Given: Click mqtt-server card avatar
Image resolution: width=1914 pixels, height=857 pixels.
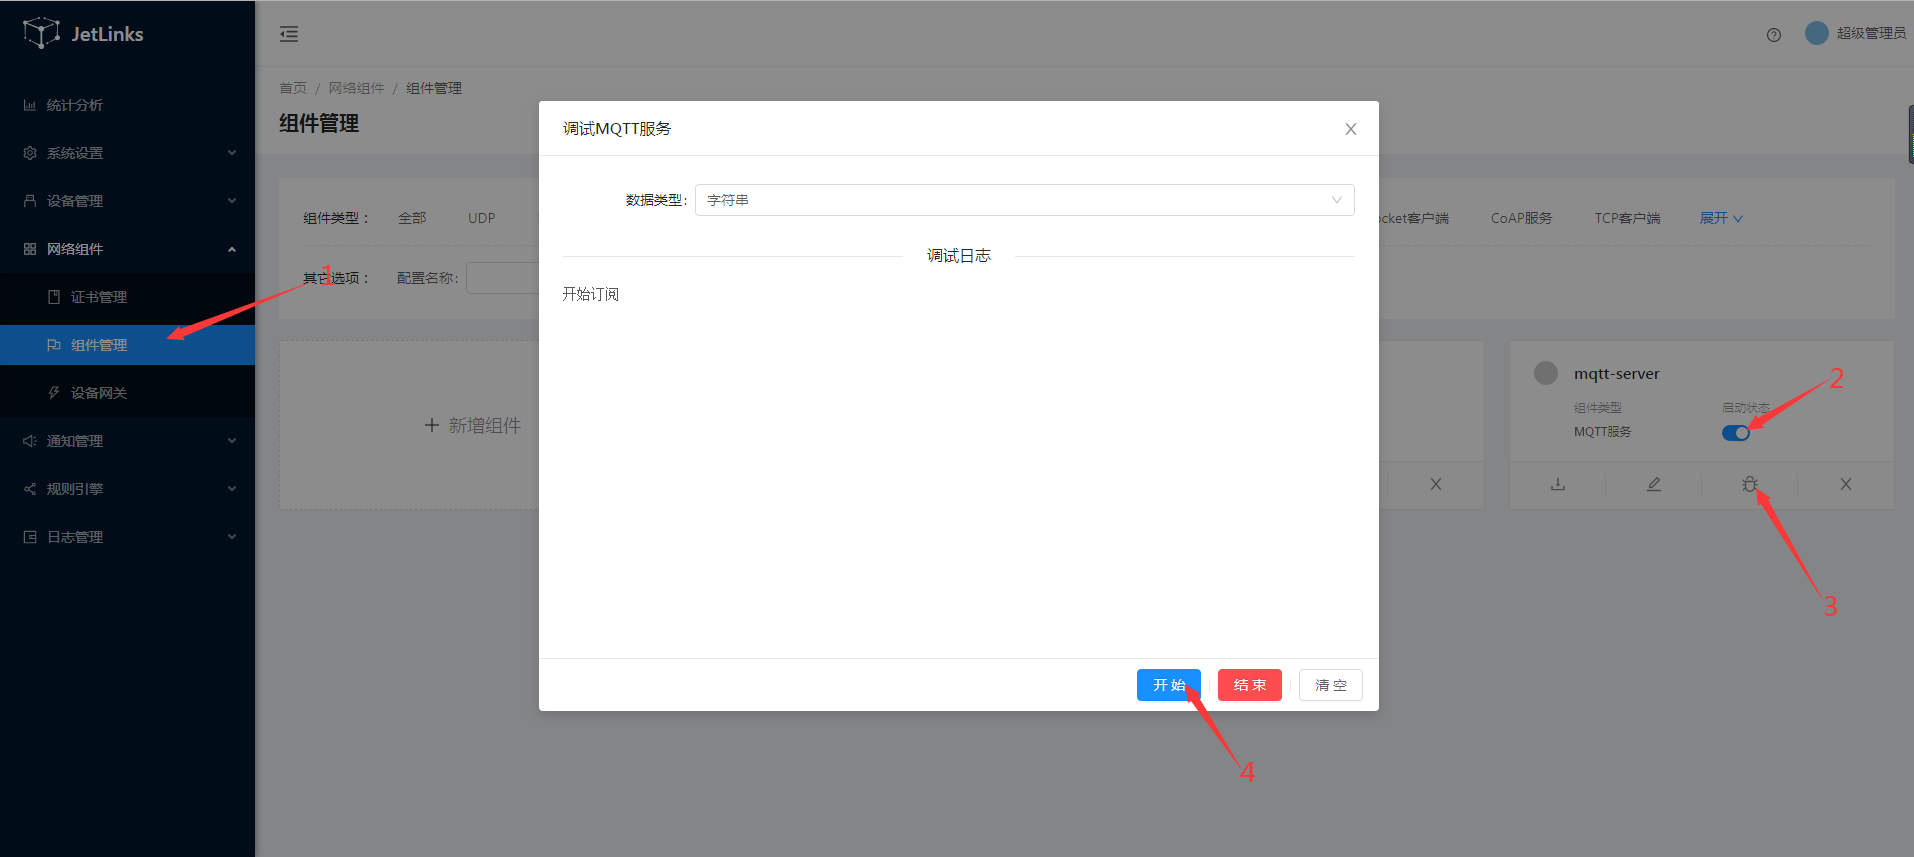Looking at the screenshot, I should coord(1546,373).
